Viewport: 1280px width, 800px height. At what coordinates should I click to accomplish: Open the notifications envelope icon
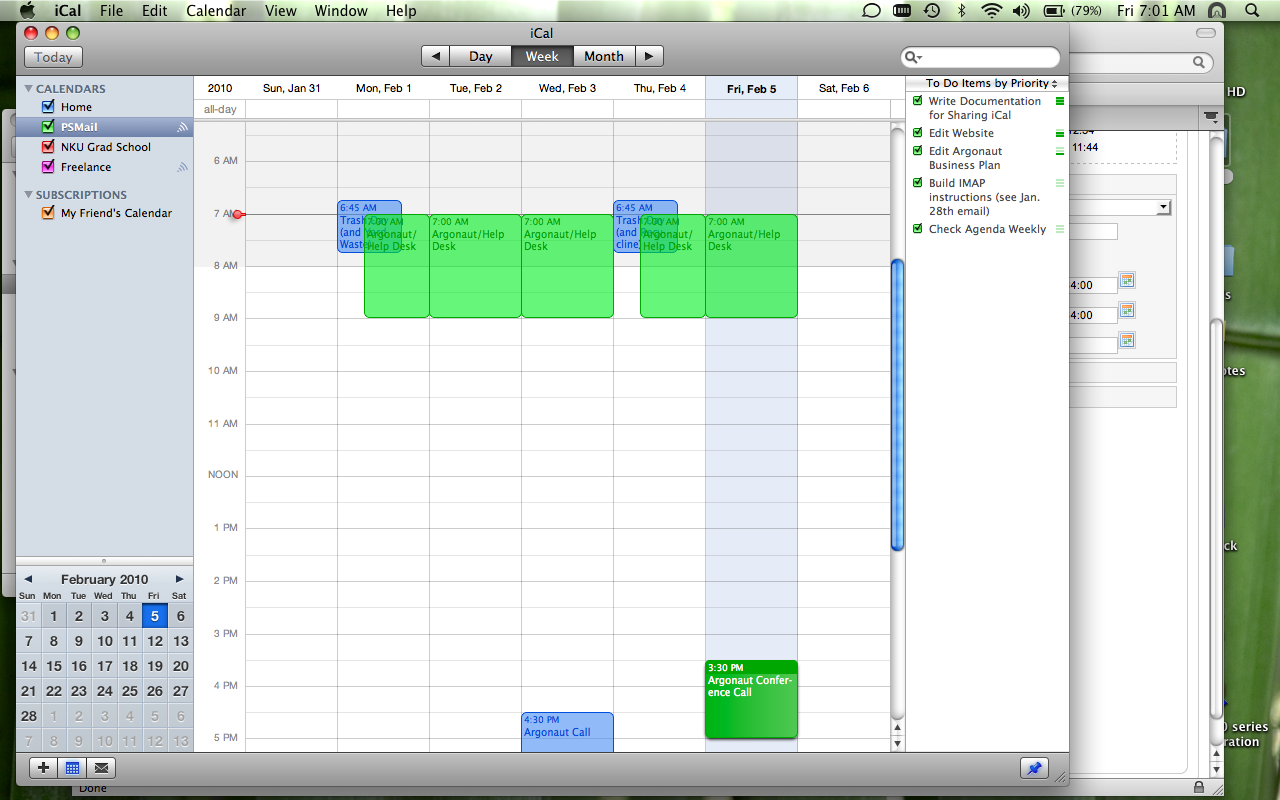click(x=101, y=768)
